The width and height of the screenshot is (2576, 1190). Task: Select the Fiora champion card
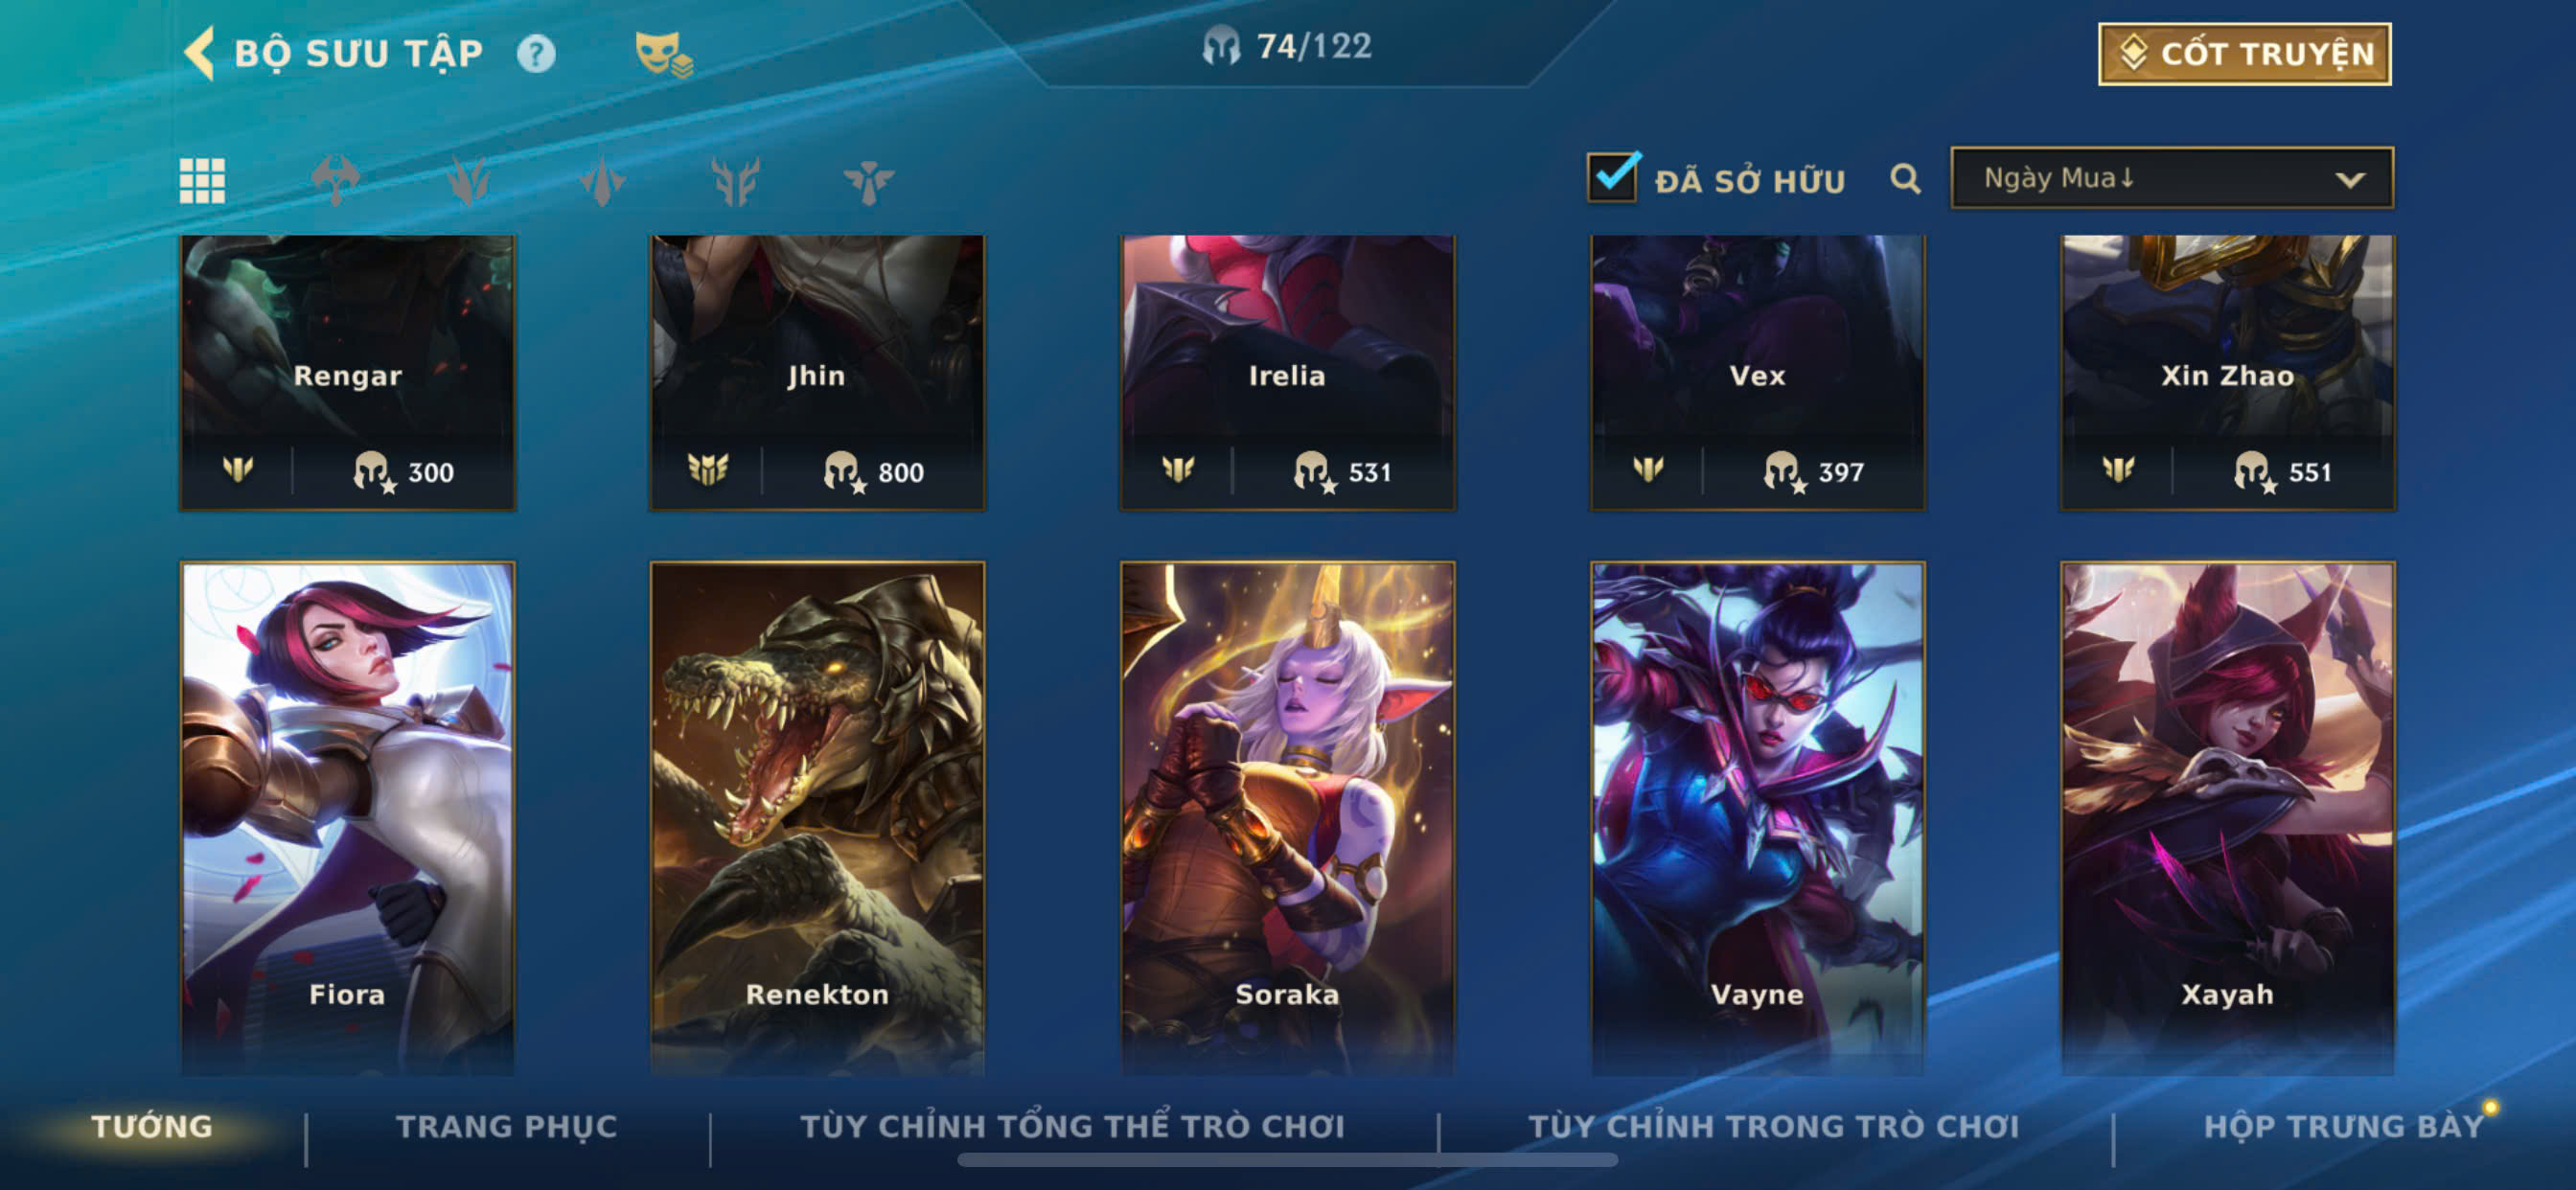pos(347,818)
